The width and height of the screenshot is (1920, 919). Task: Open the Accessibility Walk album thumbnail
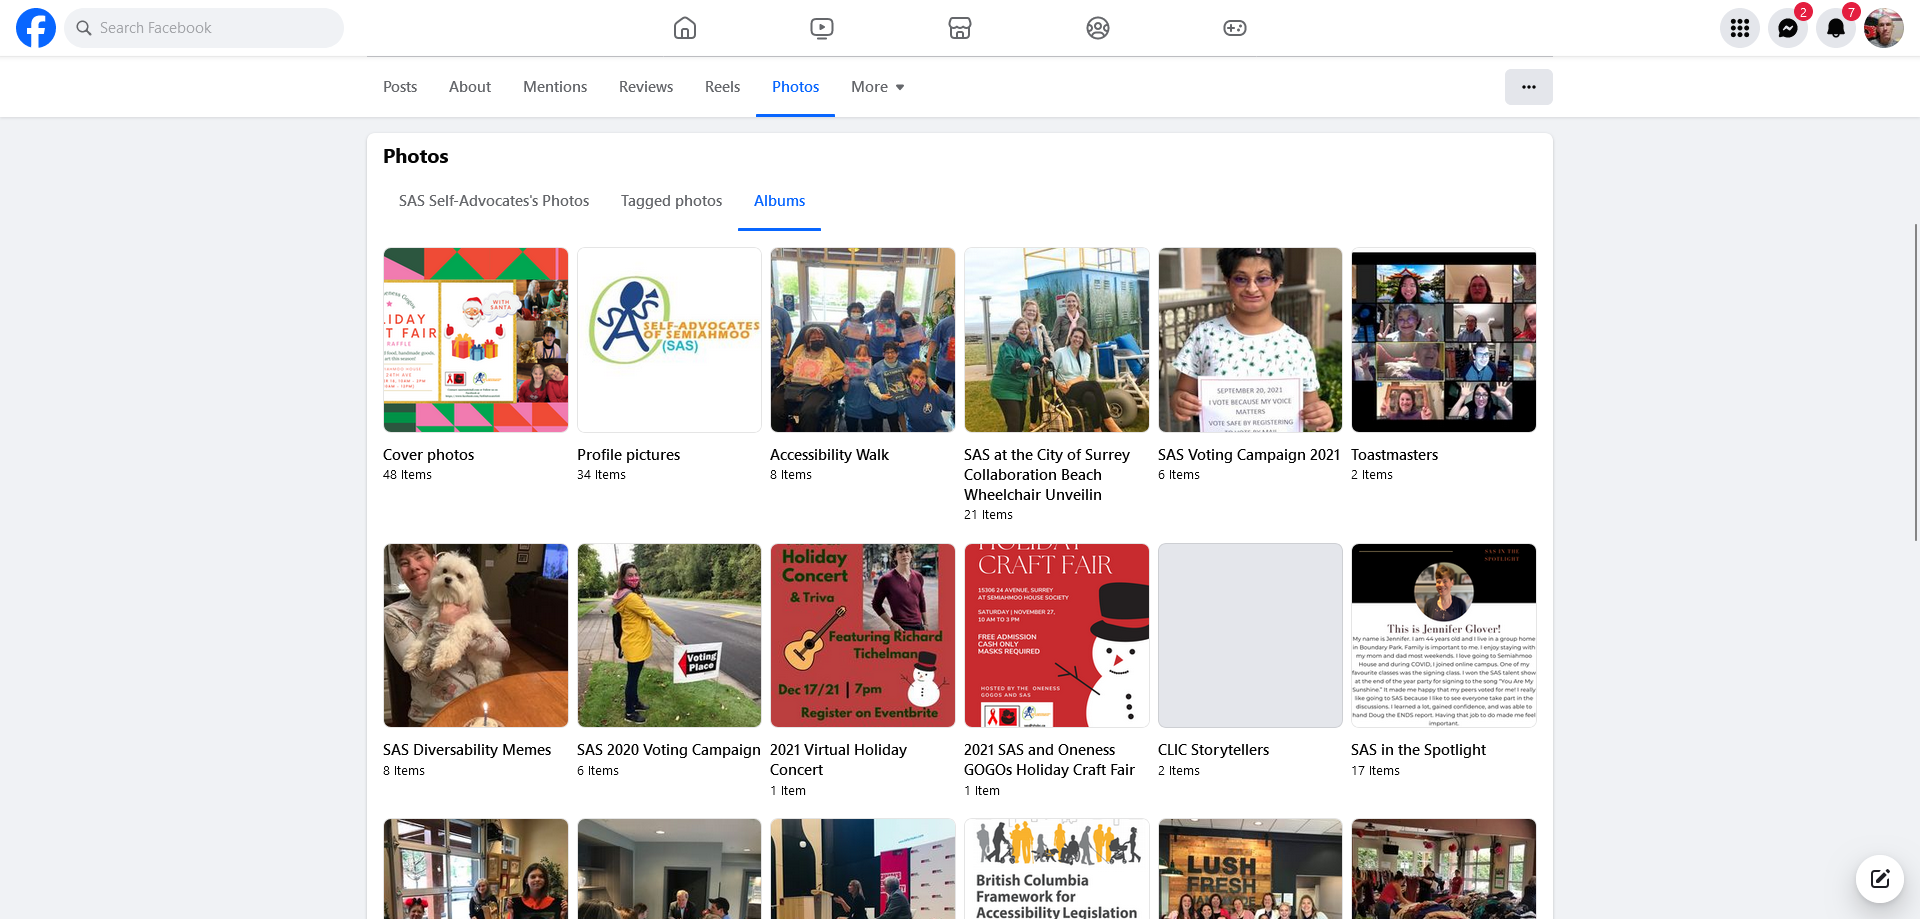pos(863,340)
